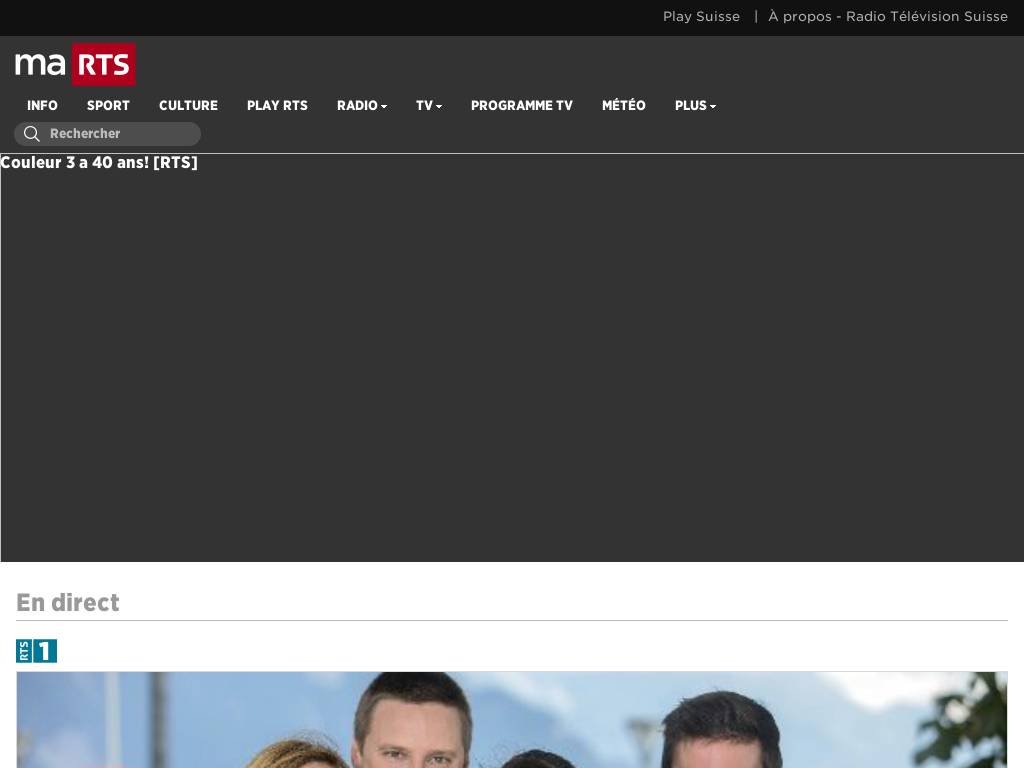The image size is (1024, 768).
Task: Open the Météo page
Action: pos(624,106)
